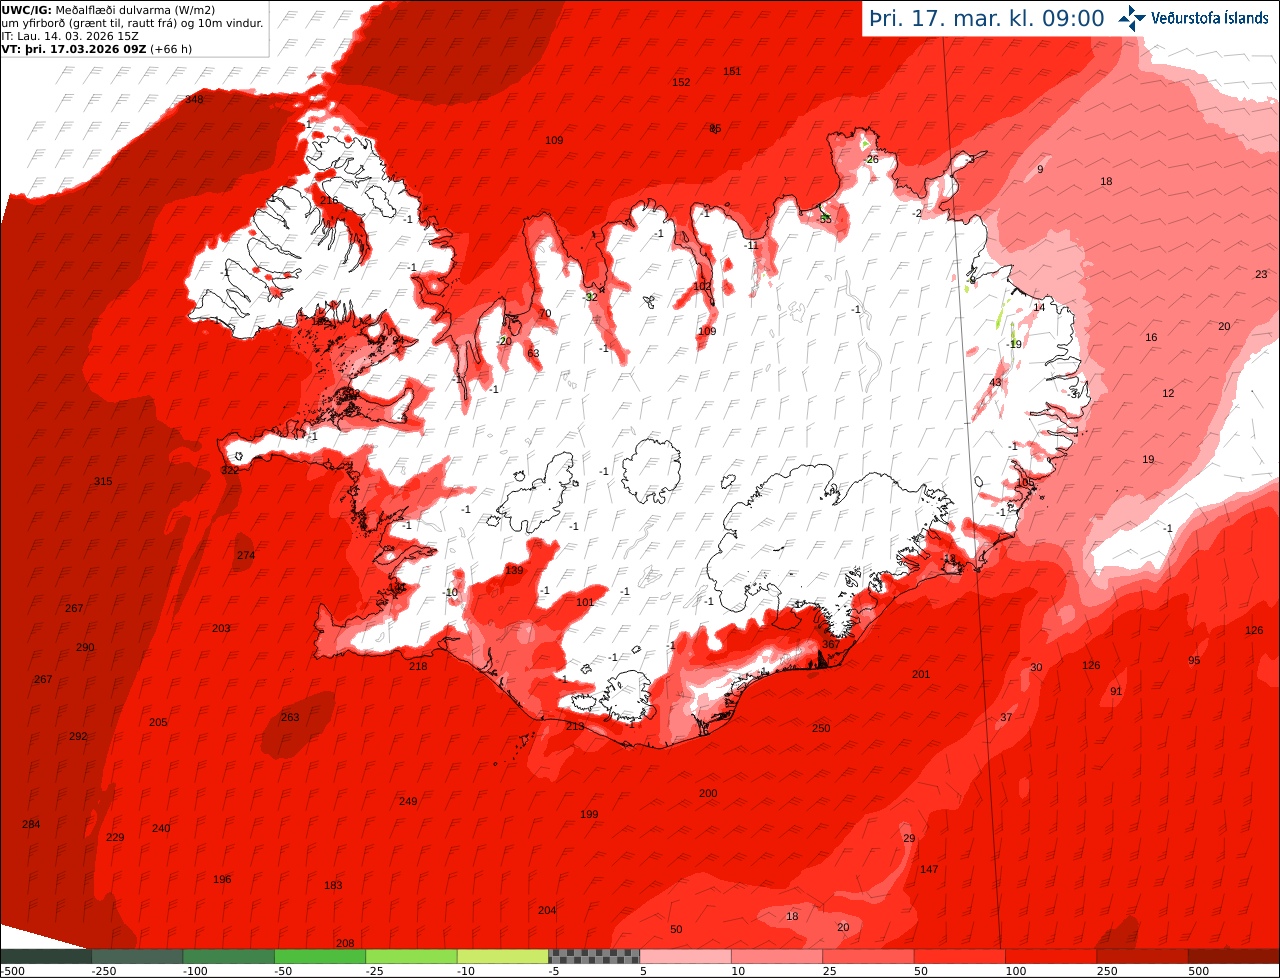Pick the -50 to -25 bright green legend segment
Viewport: 1280px width, 978px height.
[x=320, y=956]
